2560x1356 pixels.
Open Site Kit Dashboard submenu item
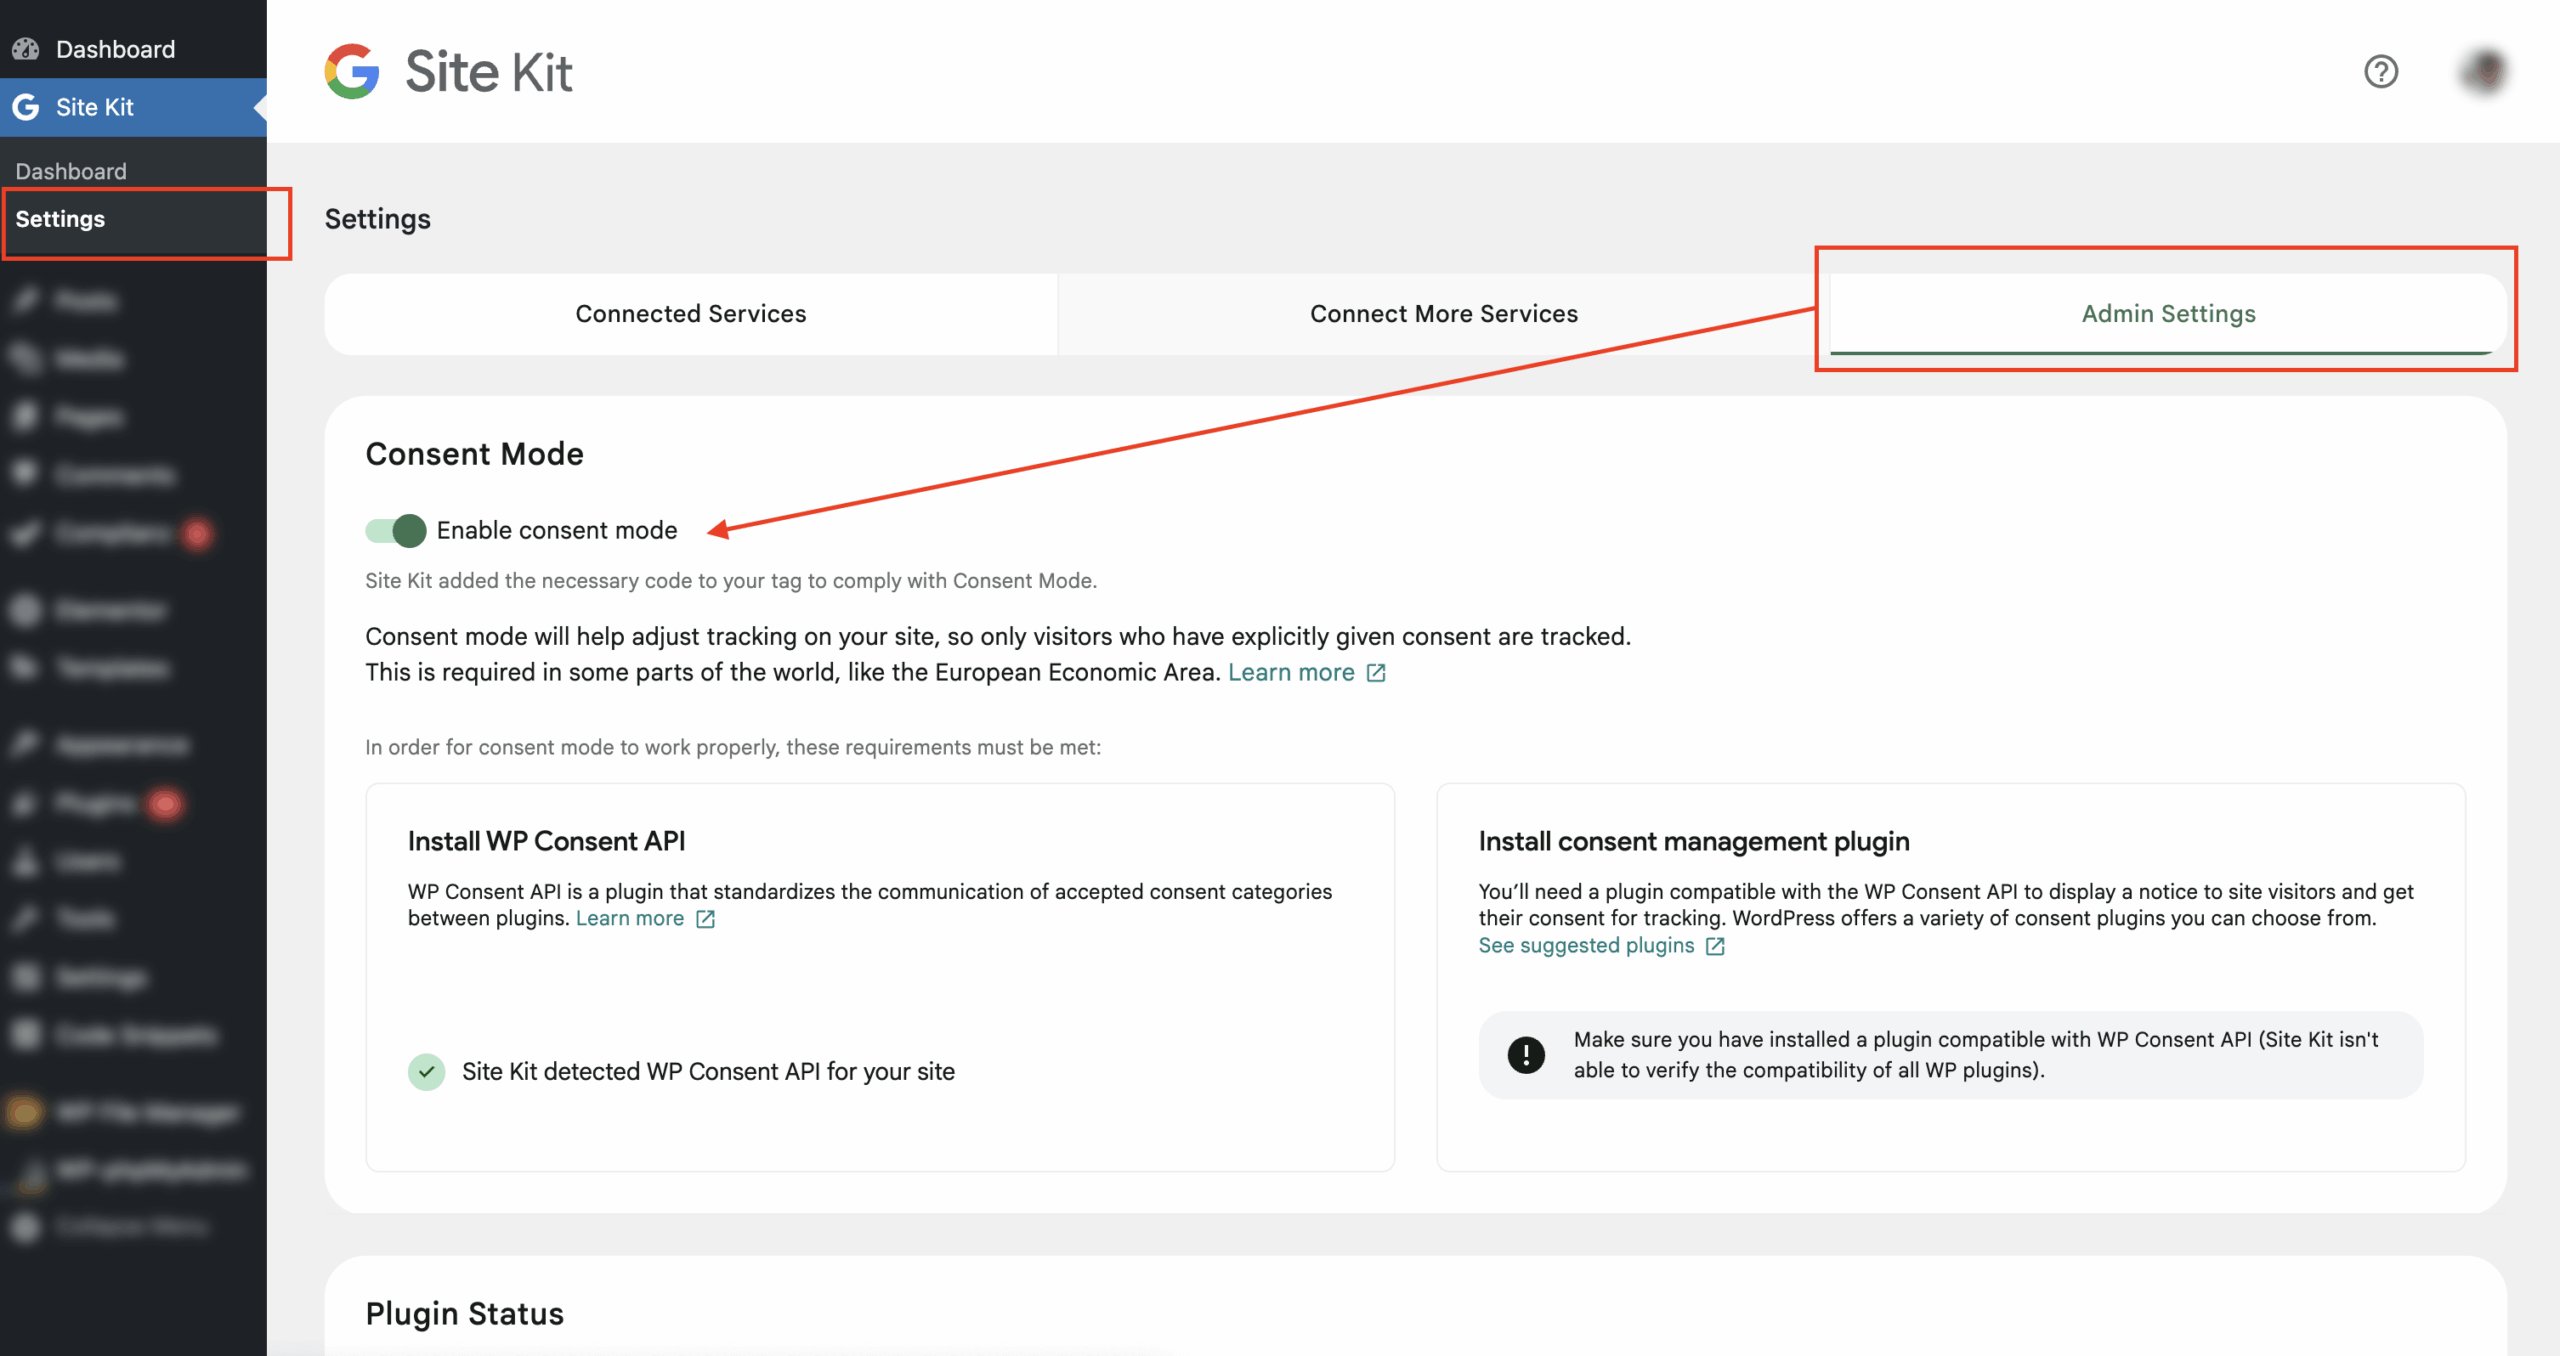tap(71, 171)
